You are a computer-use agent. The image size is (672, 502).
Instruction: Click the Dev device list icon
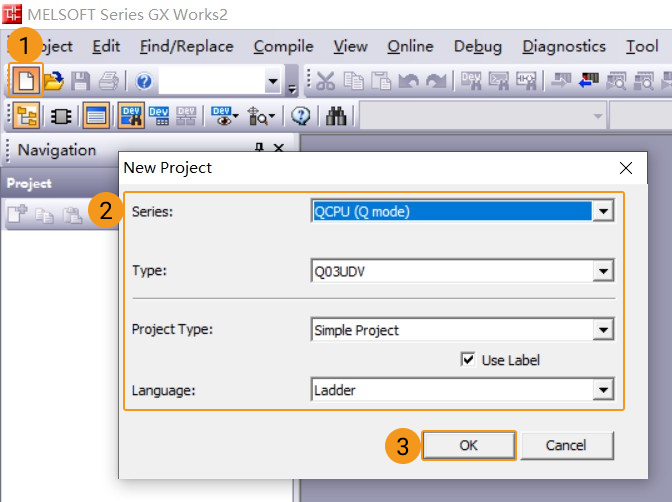coord(159,116)
